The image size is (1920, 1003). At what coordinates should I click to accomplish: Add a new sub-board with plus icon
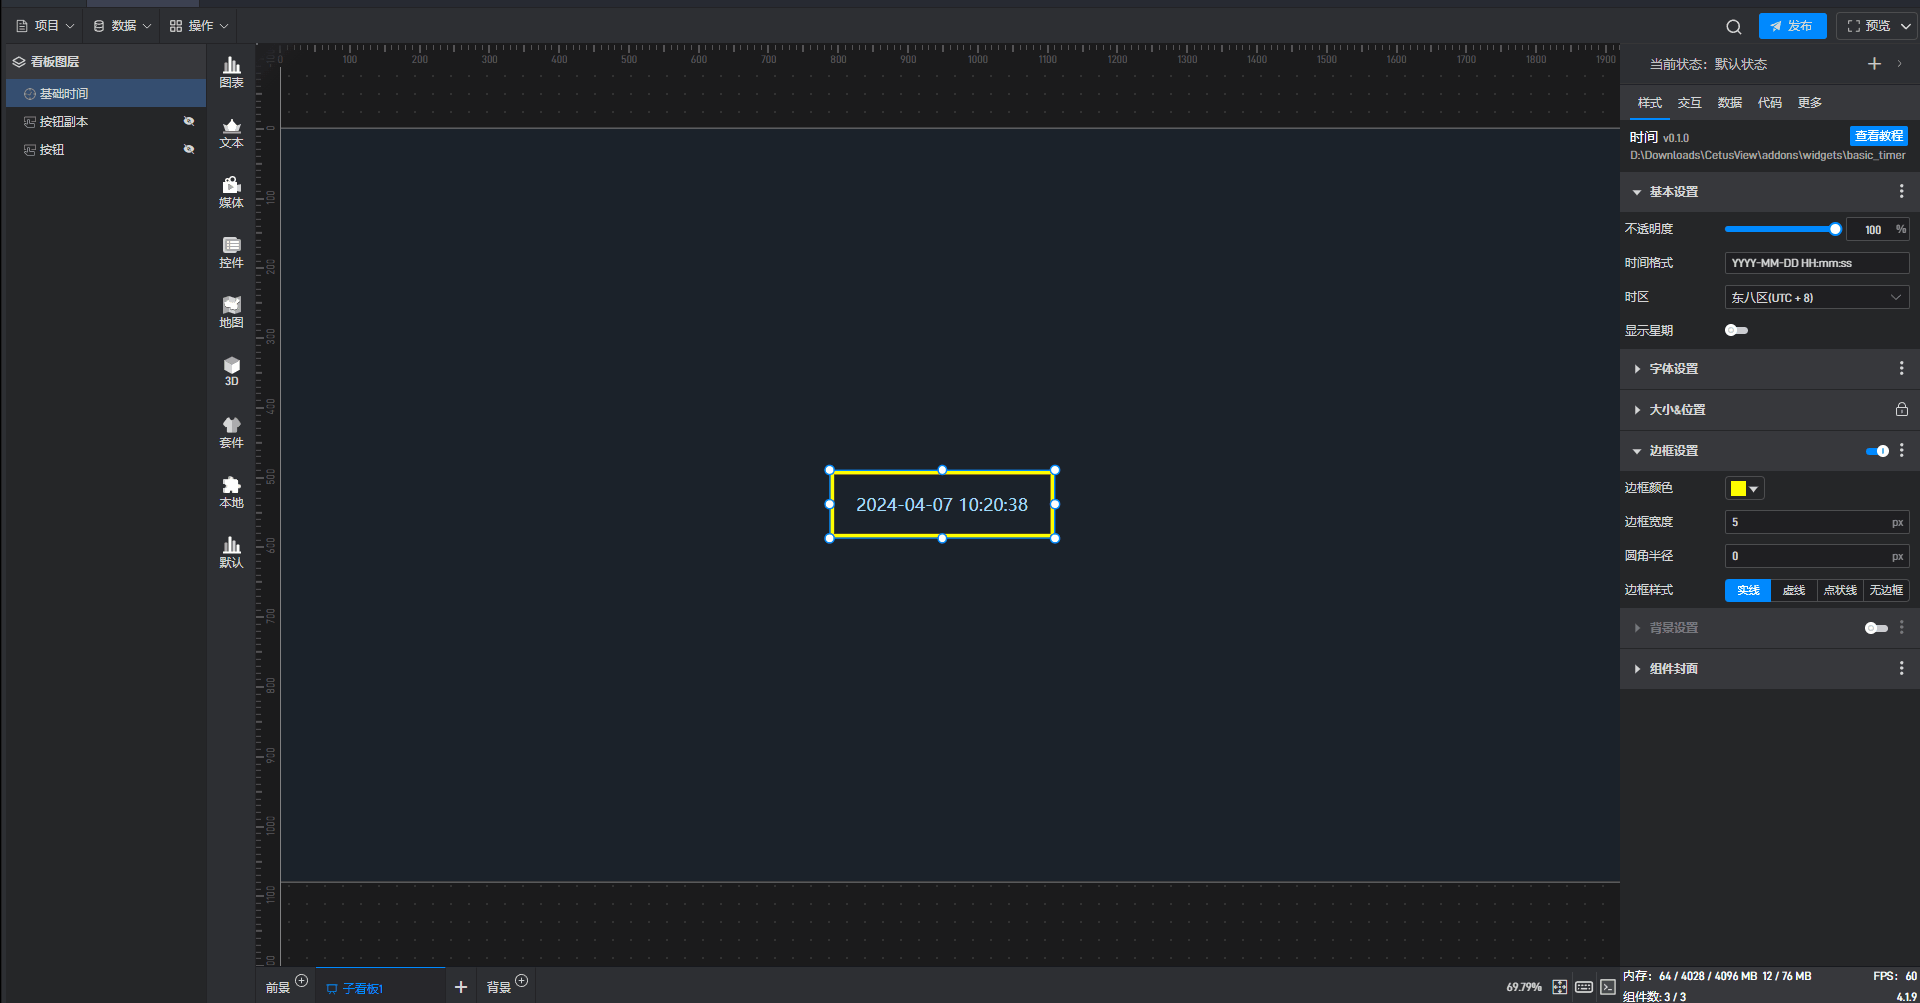click(x=461, y=987)
